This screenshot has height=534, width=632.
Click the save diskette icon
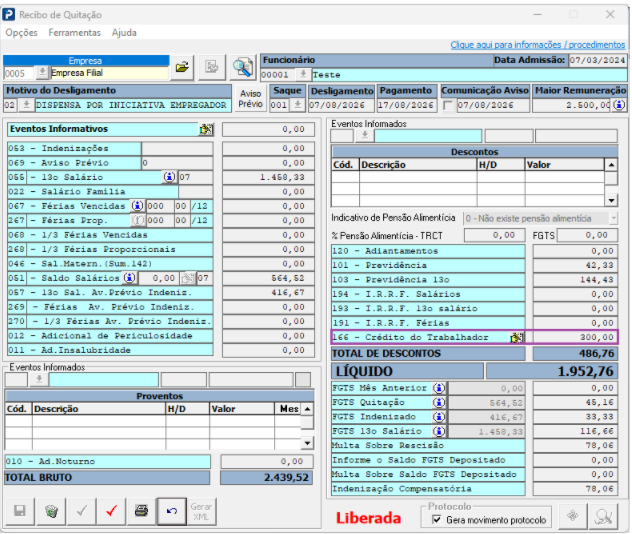pyautogui.click(x=20, y=511)
